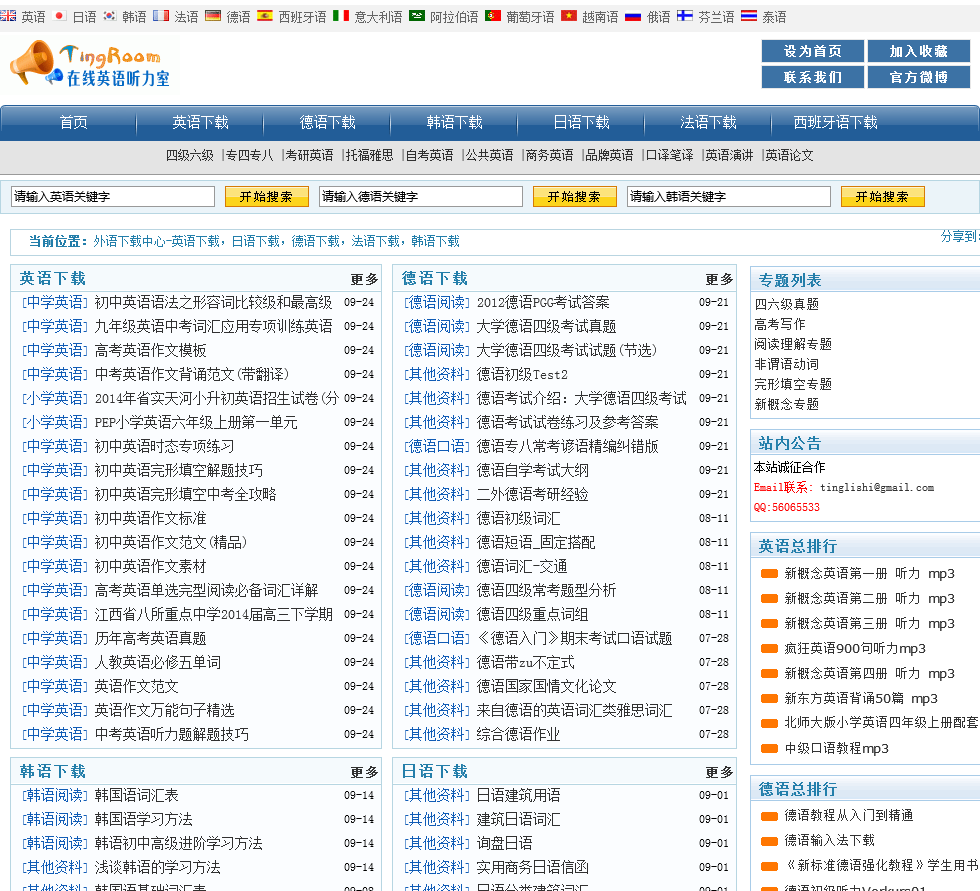The height and width of the screenshot is (891, 980).
Task: Select the Japan flag icon for 日语
Action: click(x=60, y=16)
